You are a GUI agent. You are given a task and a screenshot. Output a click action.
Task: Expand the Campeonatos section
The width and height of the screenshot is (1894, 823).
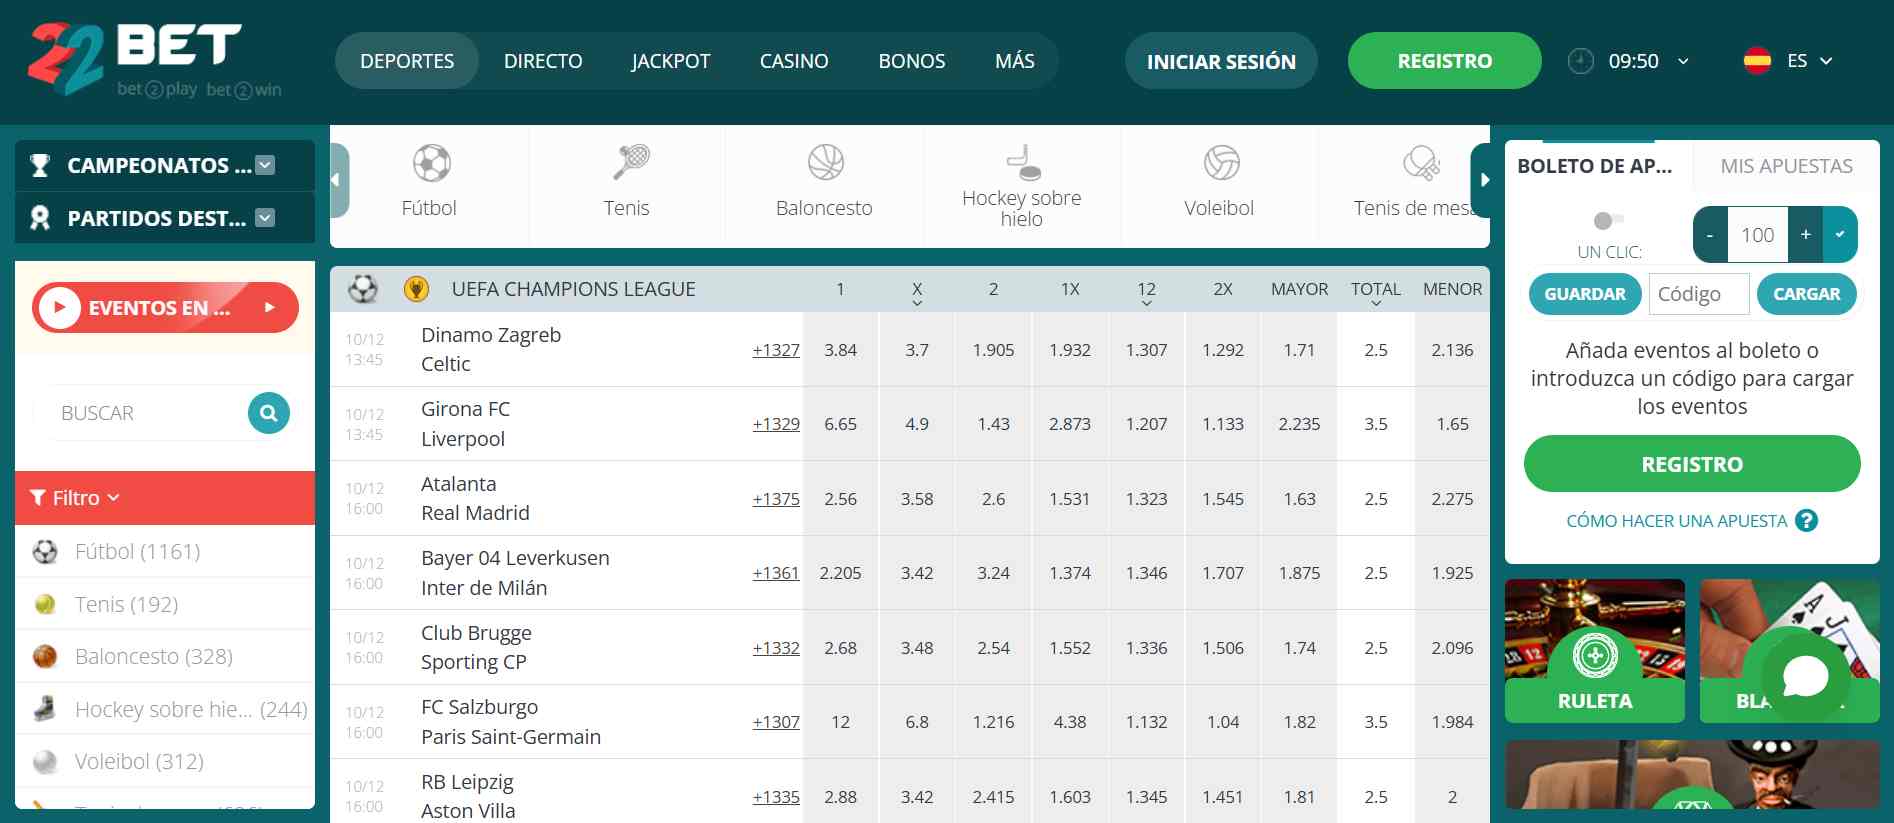265,165
